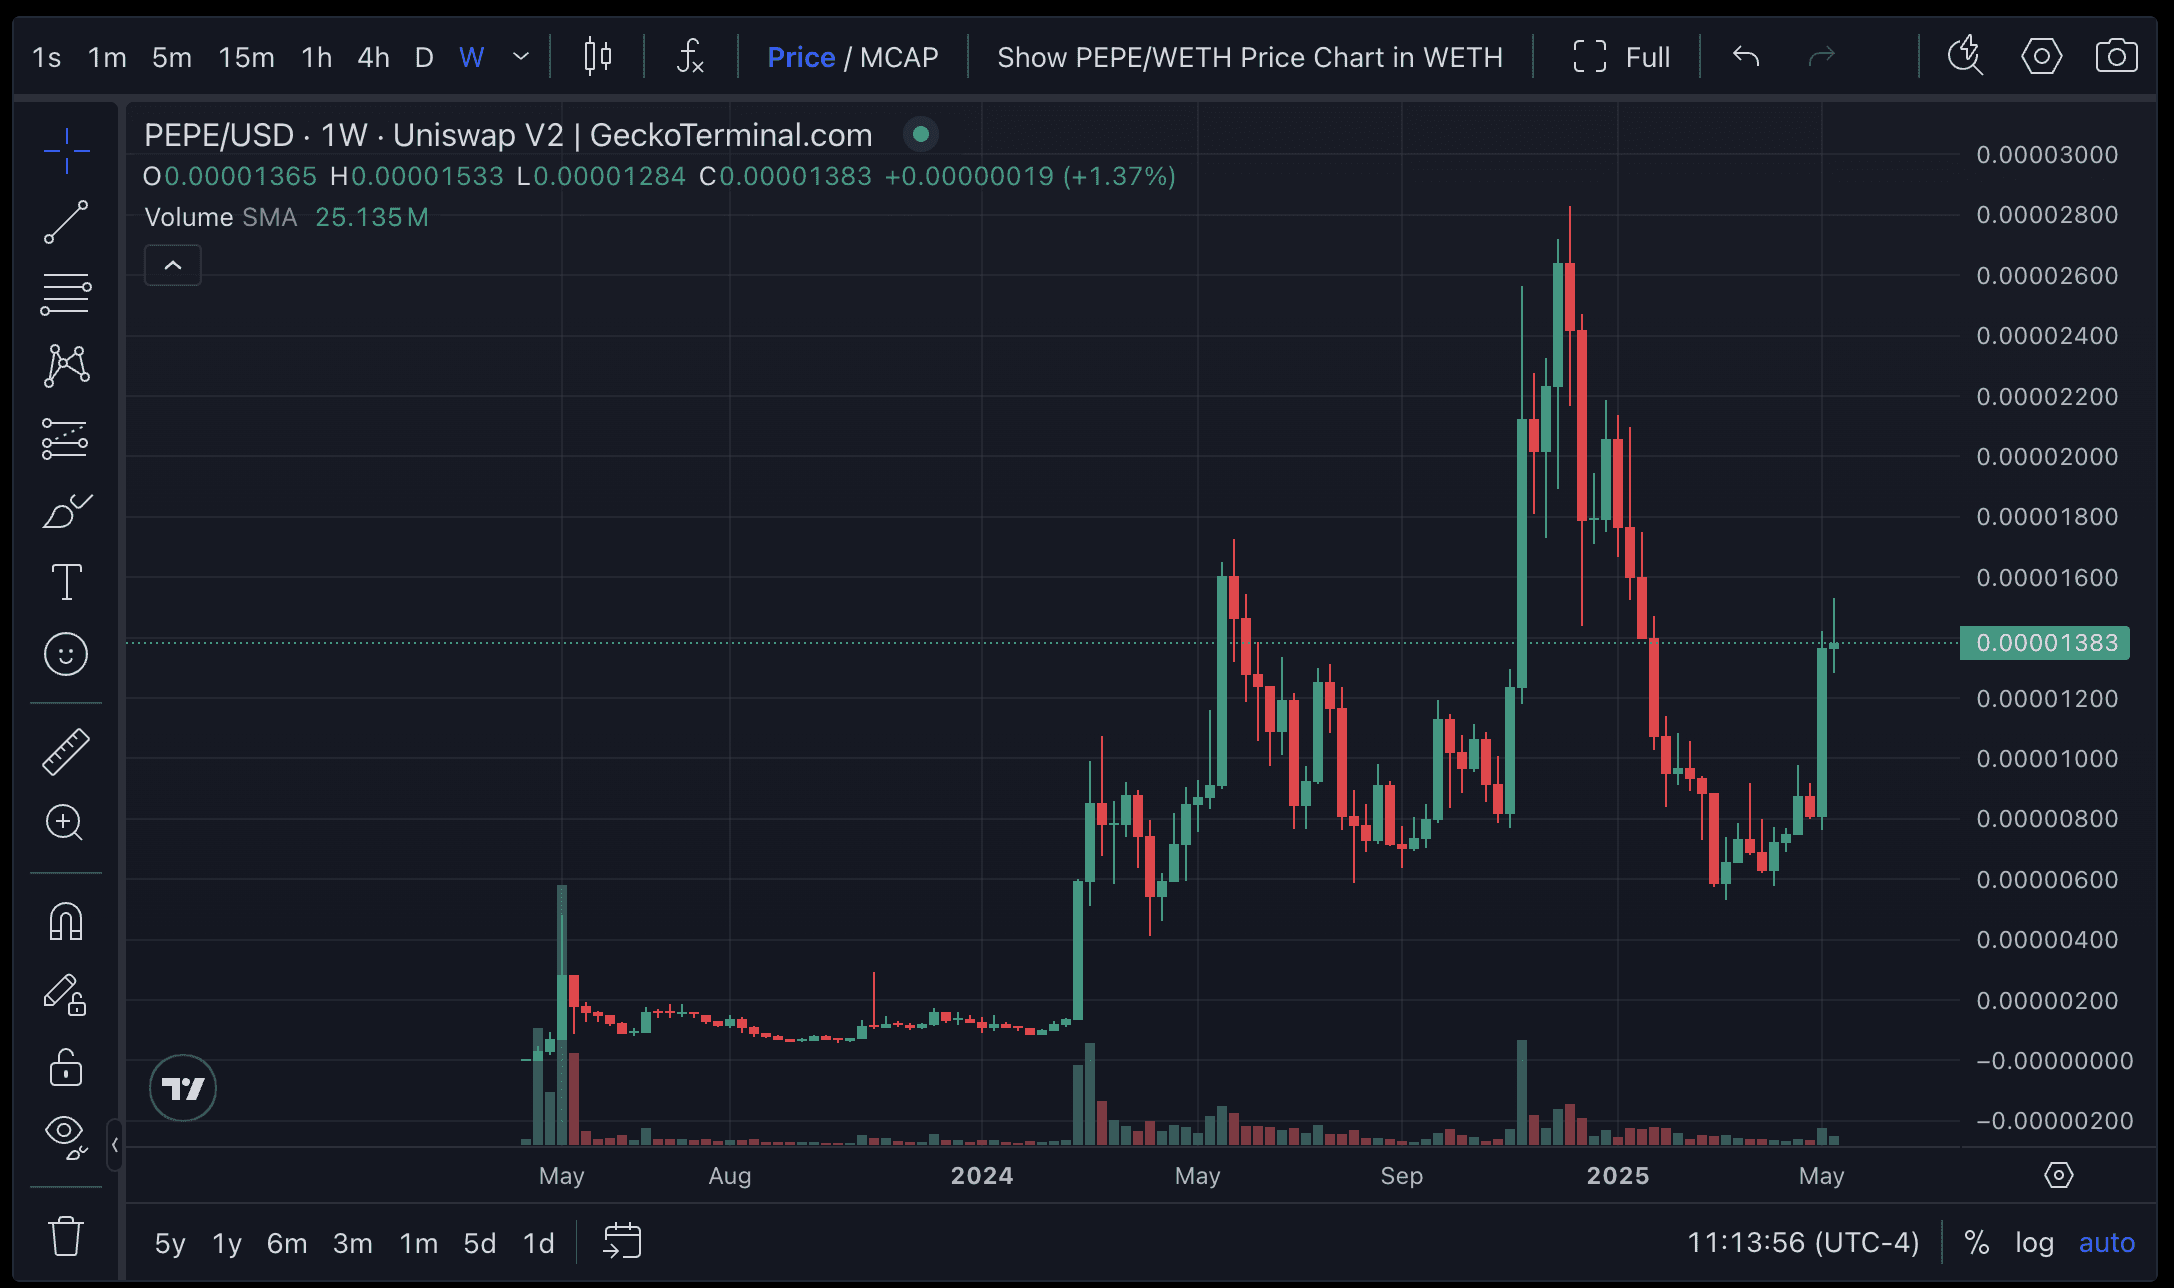2174x1288 pixels.
Task: Switch to the 4h timeframe
Action: [373, 57]
